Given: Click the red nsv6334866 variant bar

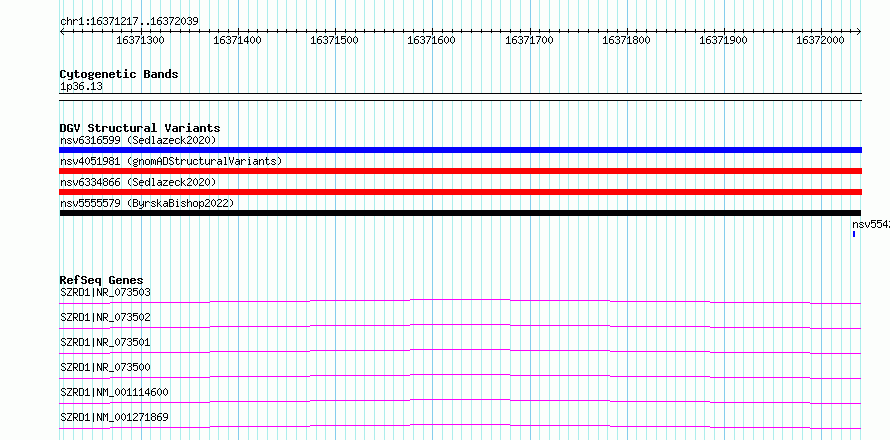Looking at the screenshot, I should click(x=460, y=192).
